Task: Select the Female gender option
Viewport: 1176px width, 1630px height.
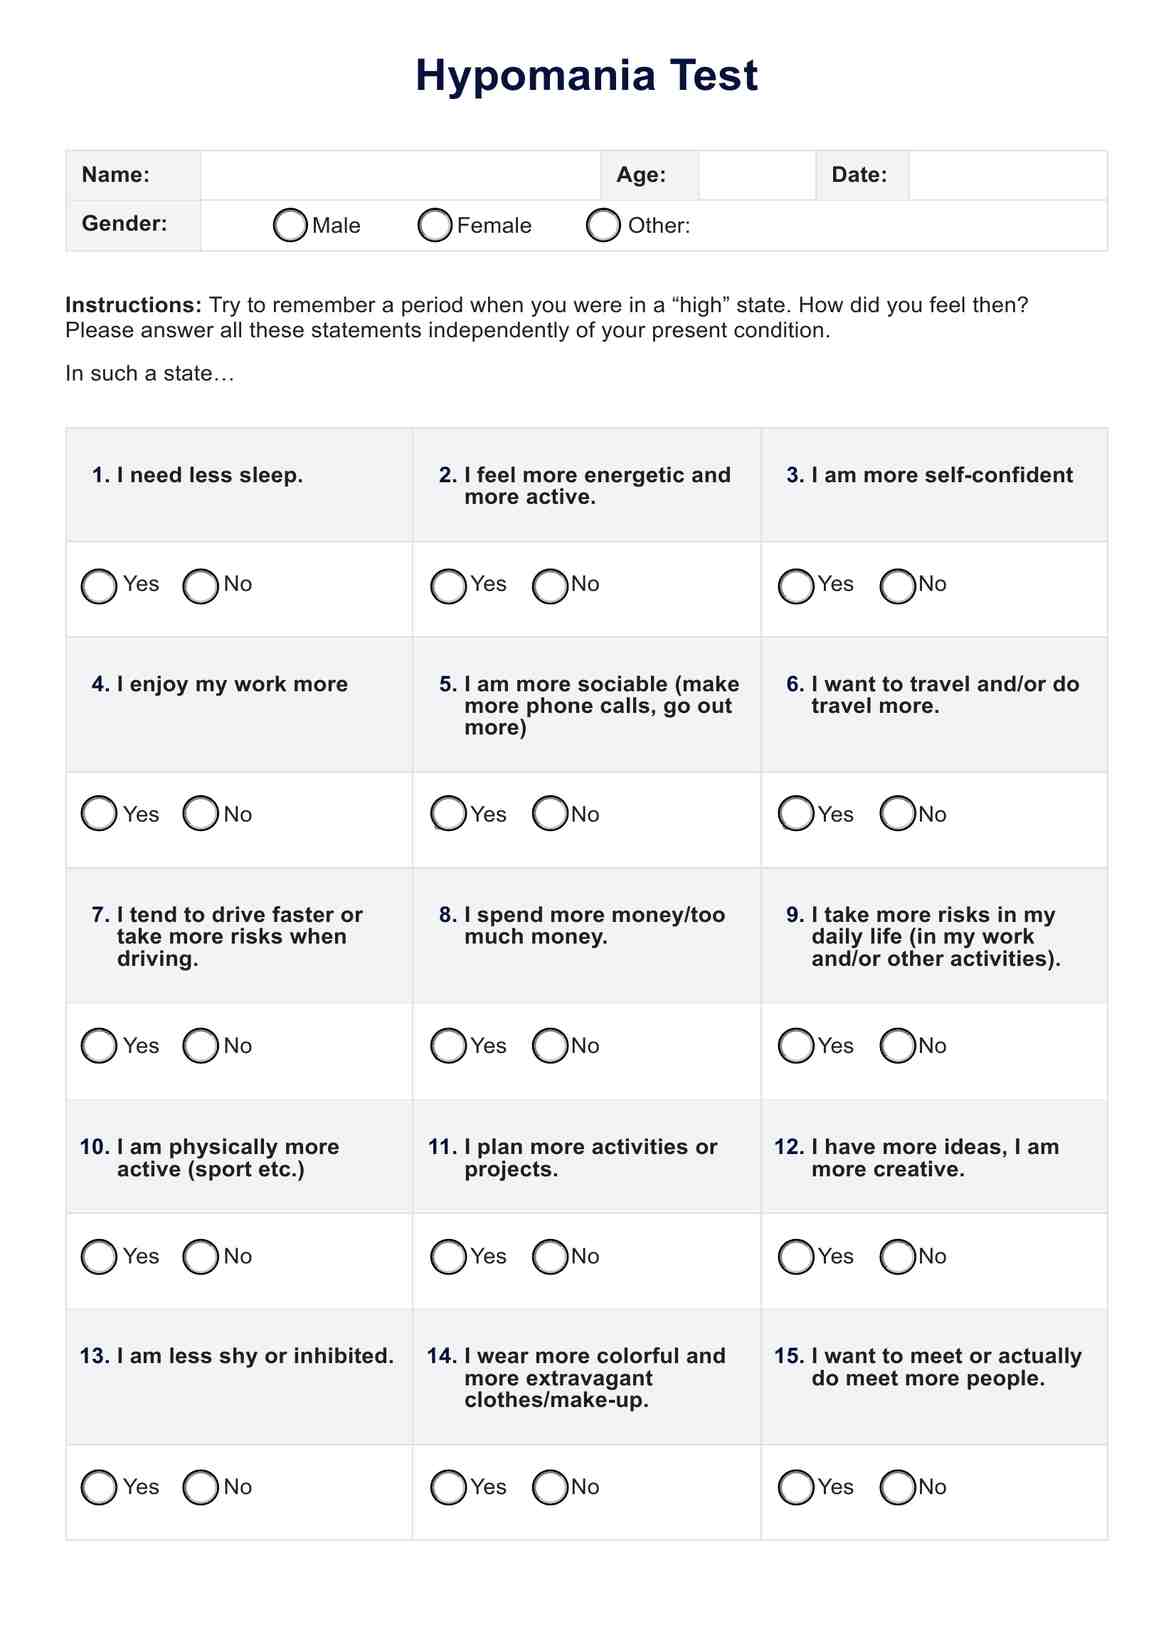Action: pyautogui.click(x=435, y=226)
